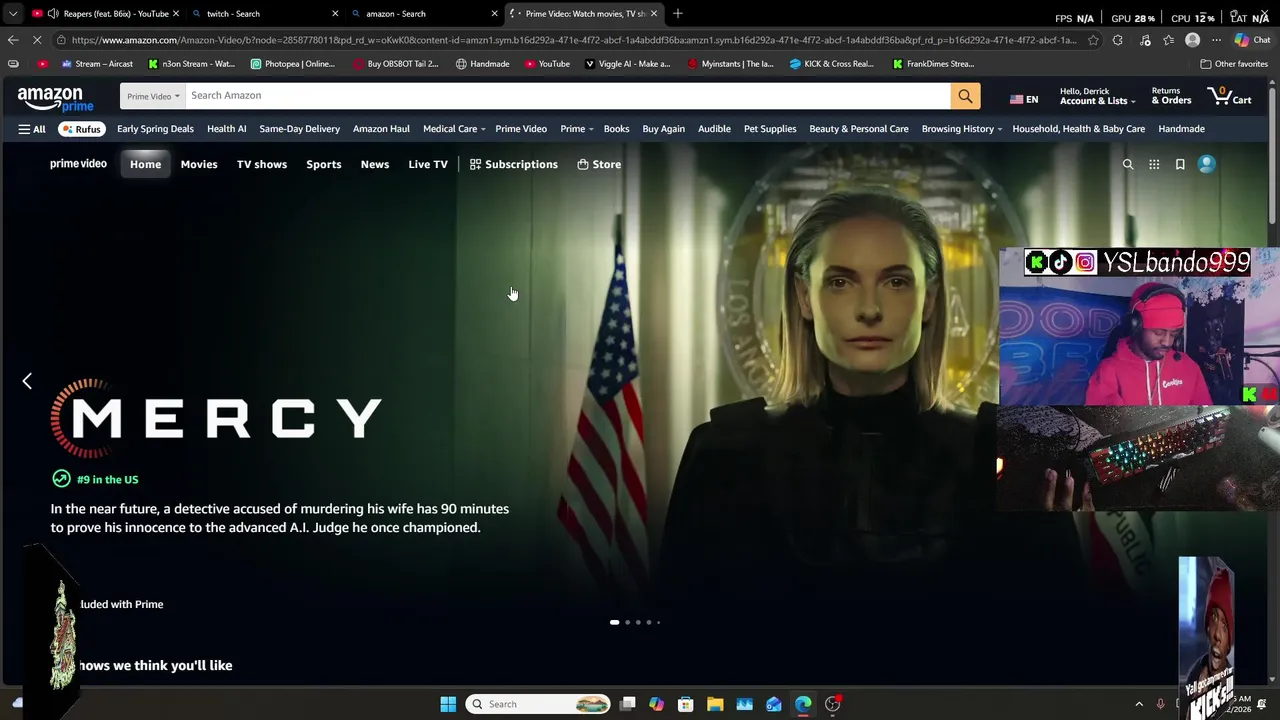Screen dimensions: 1280x720
Task: Open the Edge profile icon
Action: click(x=1192, y=40)
